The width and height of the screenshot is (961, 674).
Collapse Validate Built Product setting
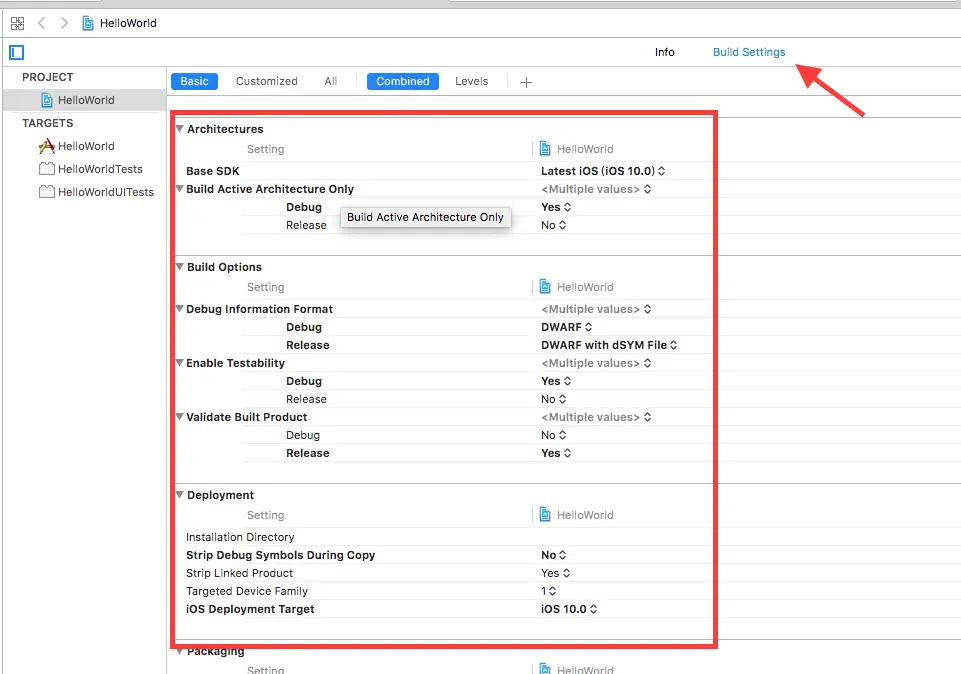(x=180, y=417)
